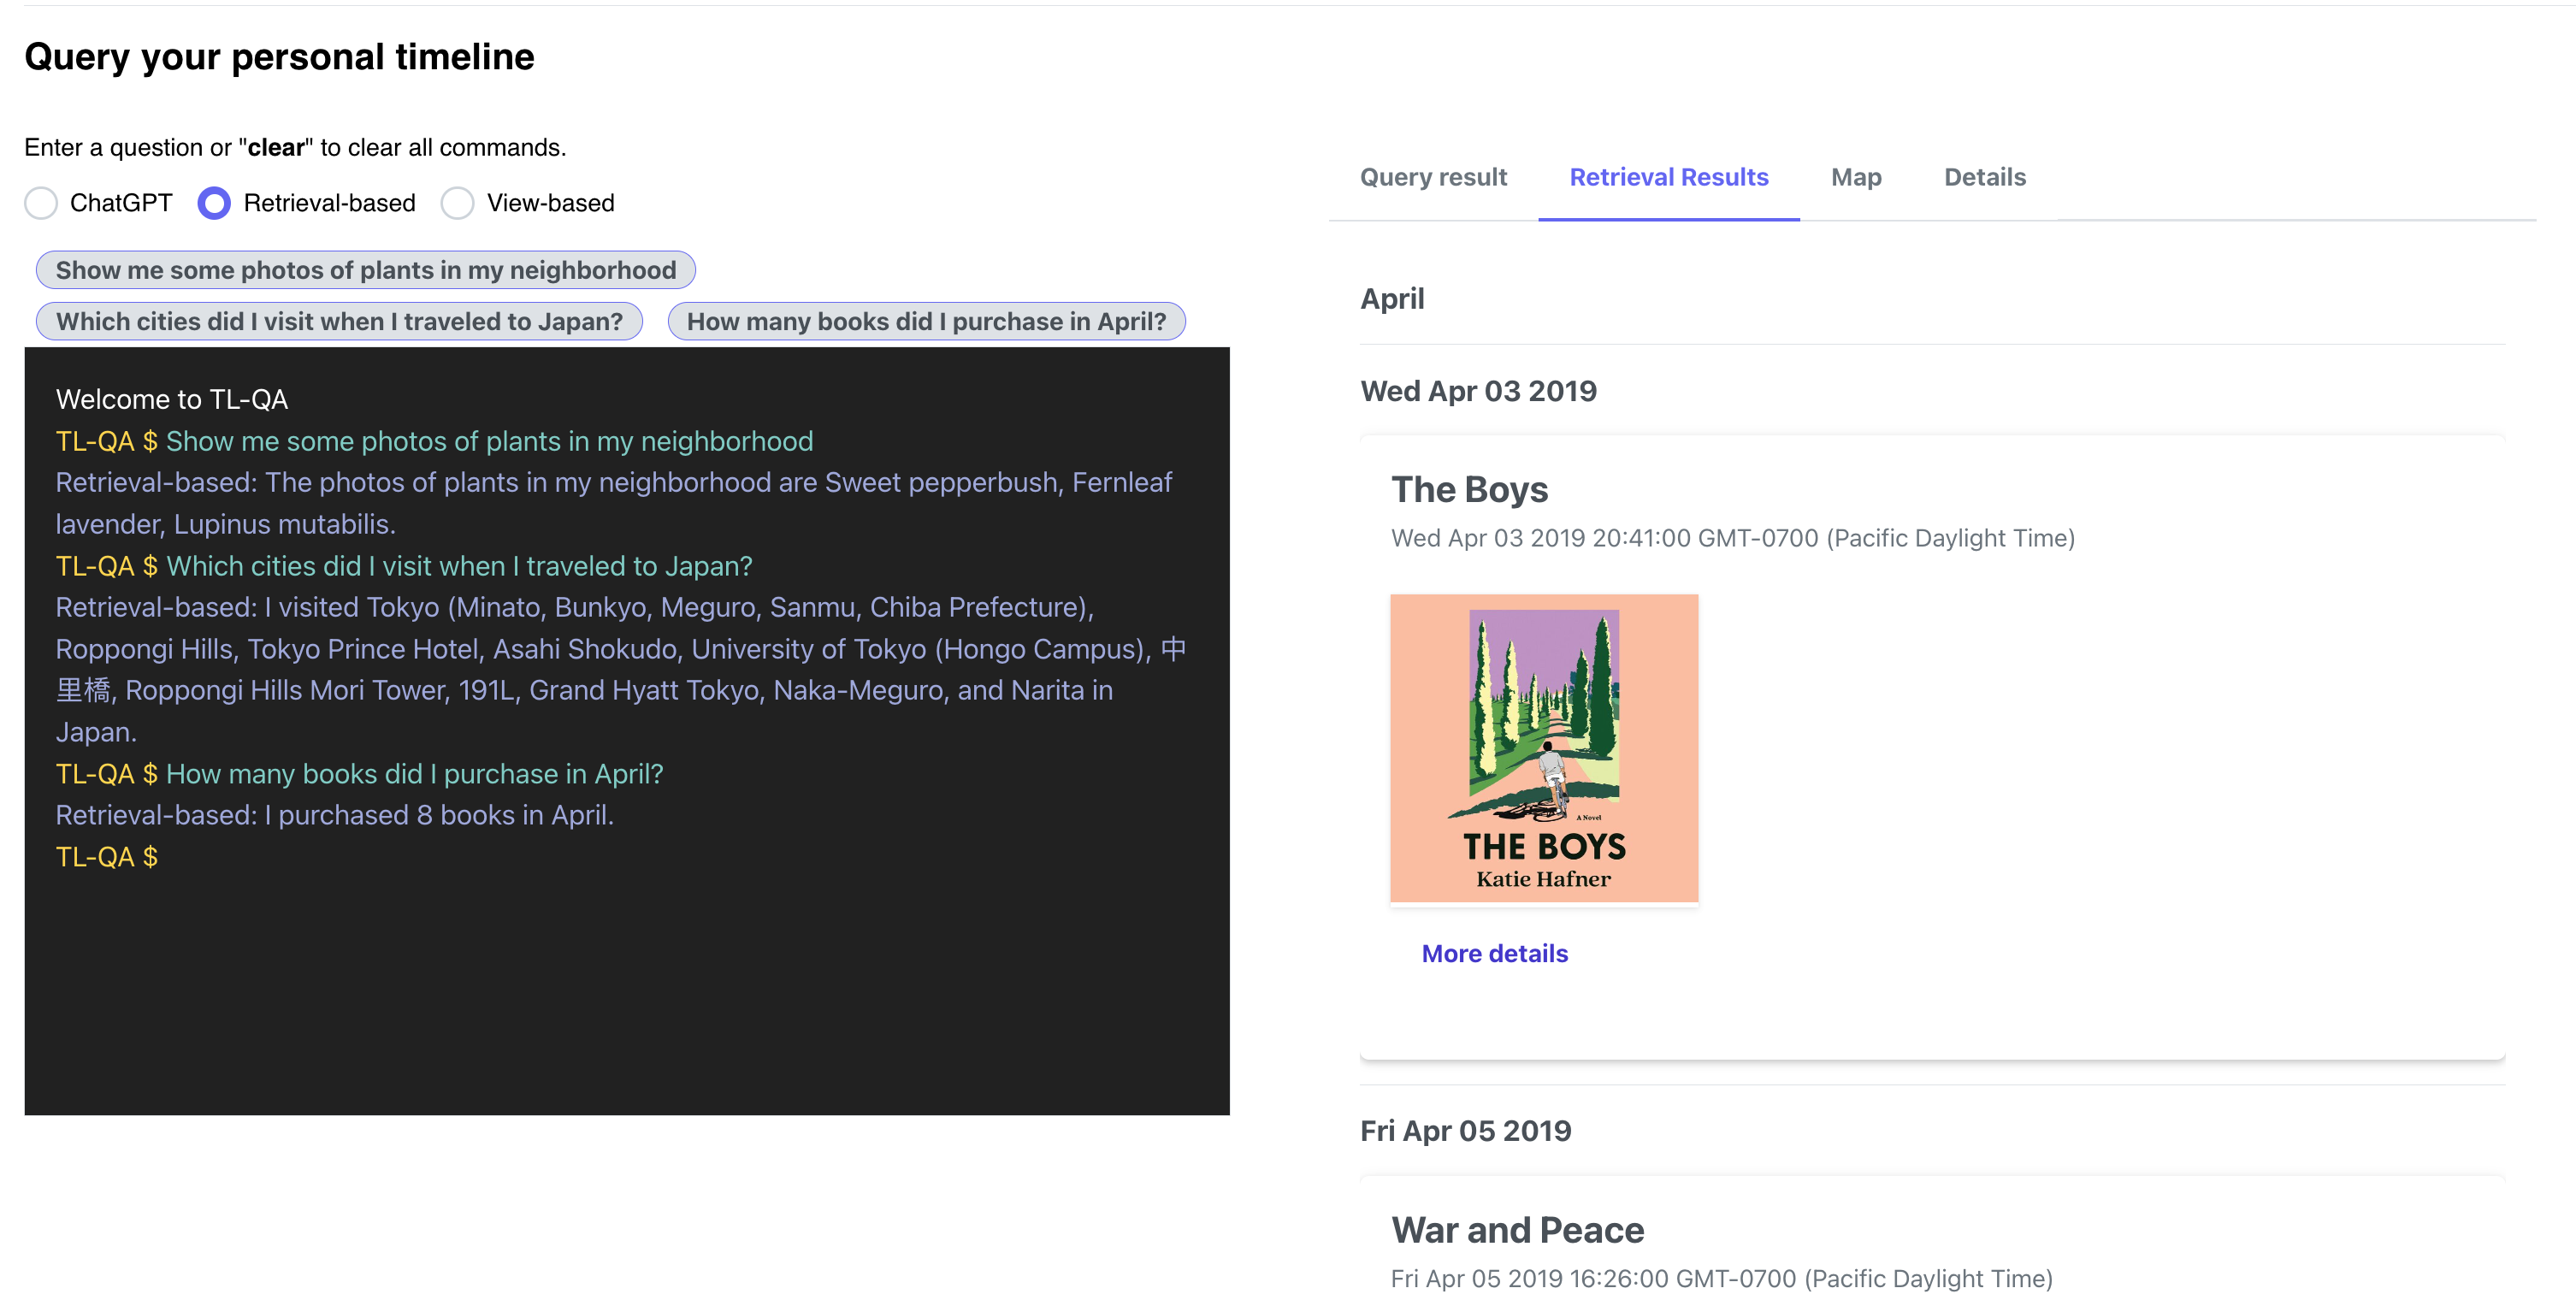Screen dimensions: 2576x1300
Task: Click The Boys card title
Action: (x=1469, y=490)
